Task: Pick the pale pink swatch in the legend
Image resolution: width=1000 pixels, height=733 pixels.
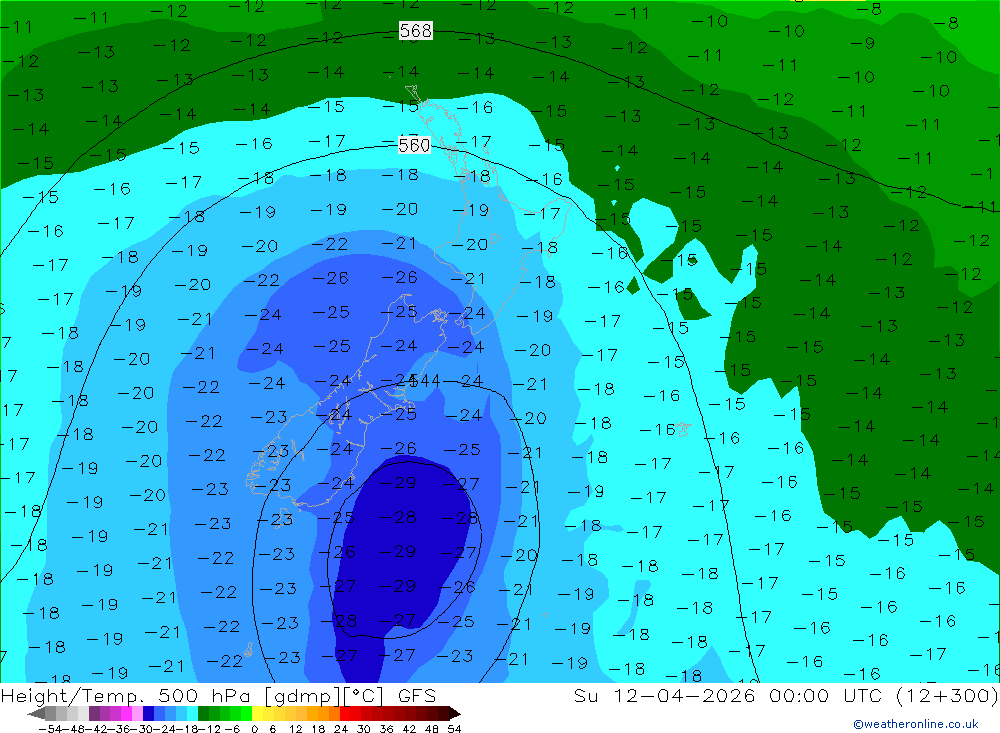Action: [x=137, y=714]
